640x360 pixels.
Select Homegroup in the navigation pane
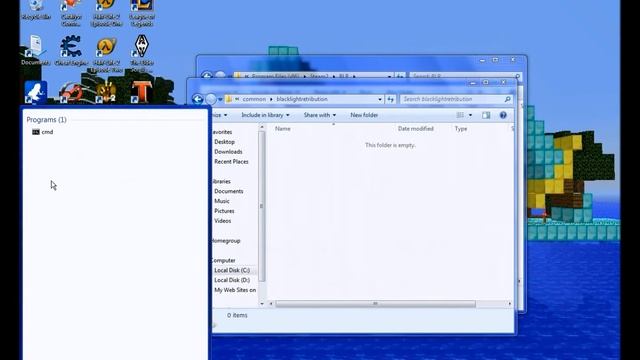(227, 241)
